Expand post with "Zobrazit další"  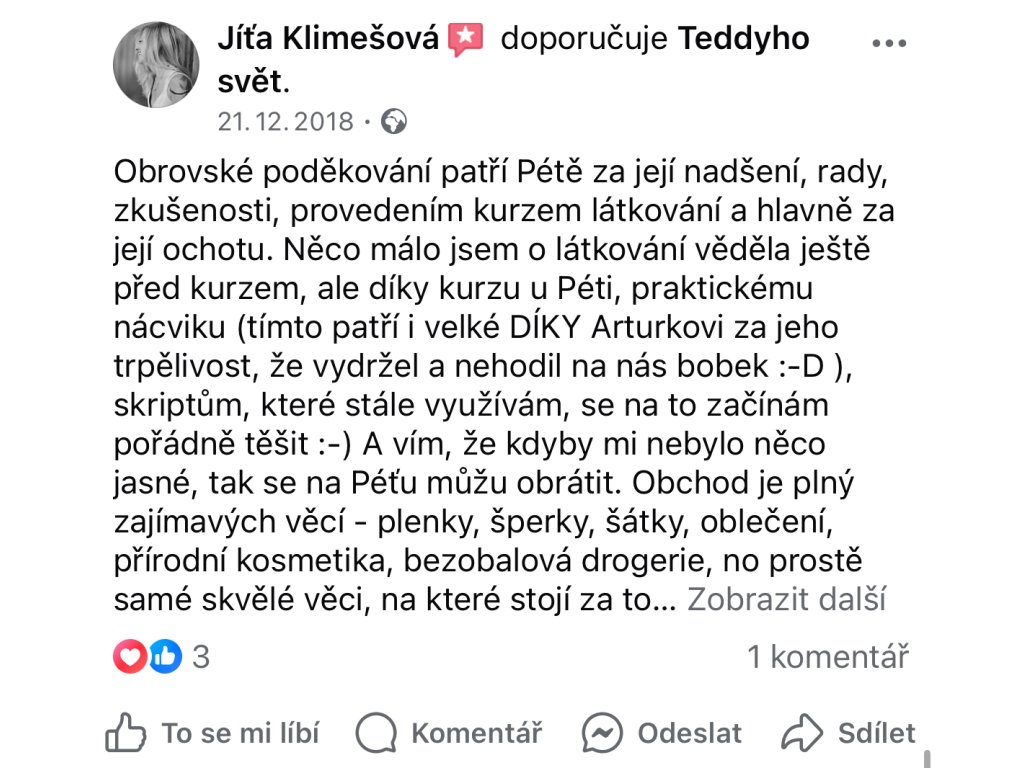[787, 599]
